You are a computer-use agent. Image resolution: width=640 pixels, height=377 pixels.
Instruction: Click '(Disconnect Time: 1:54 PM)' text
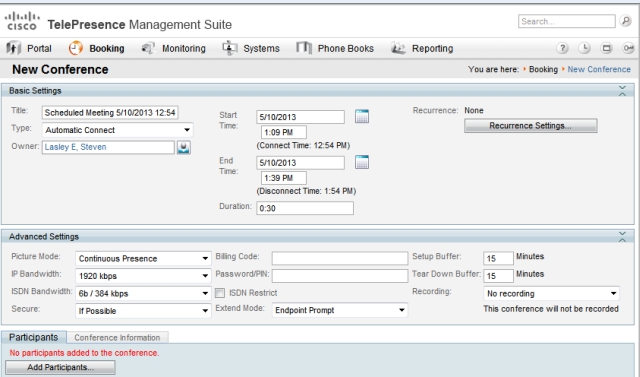306,191
